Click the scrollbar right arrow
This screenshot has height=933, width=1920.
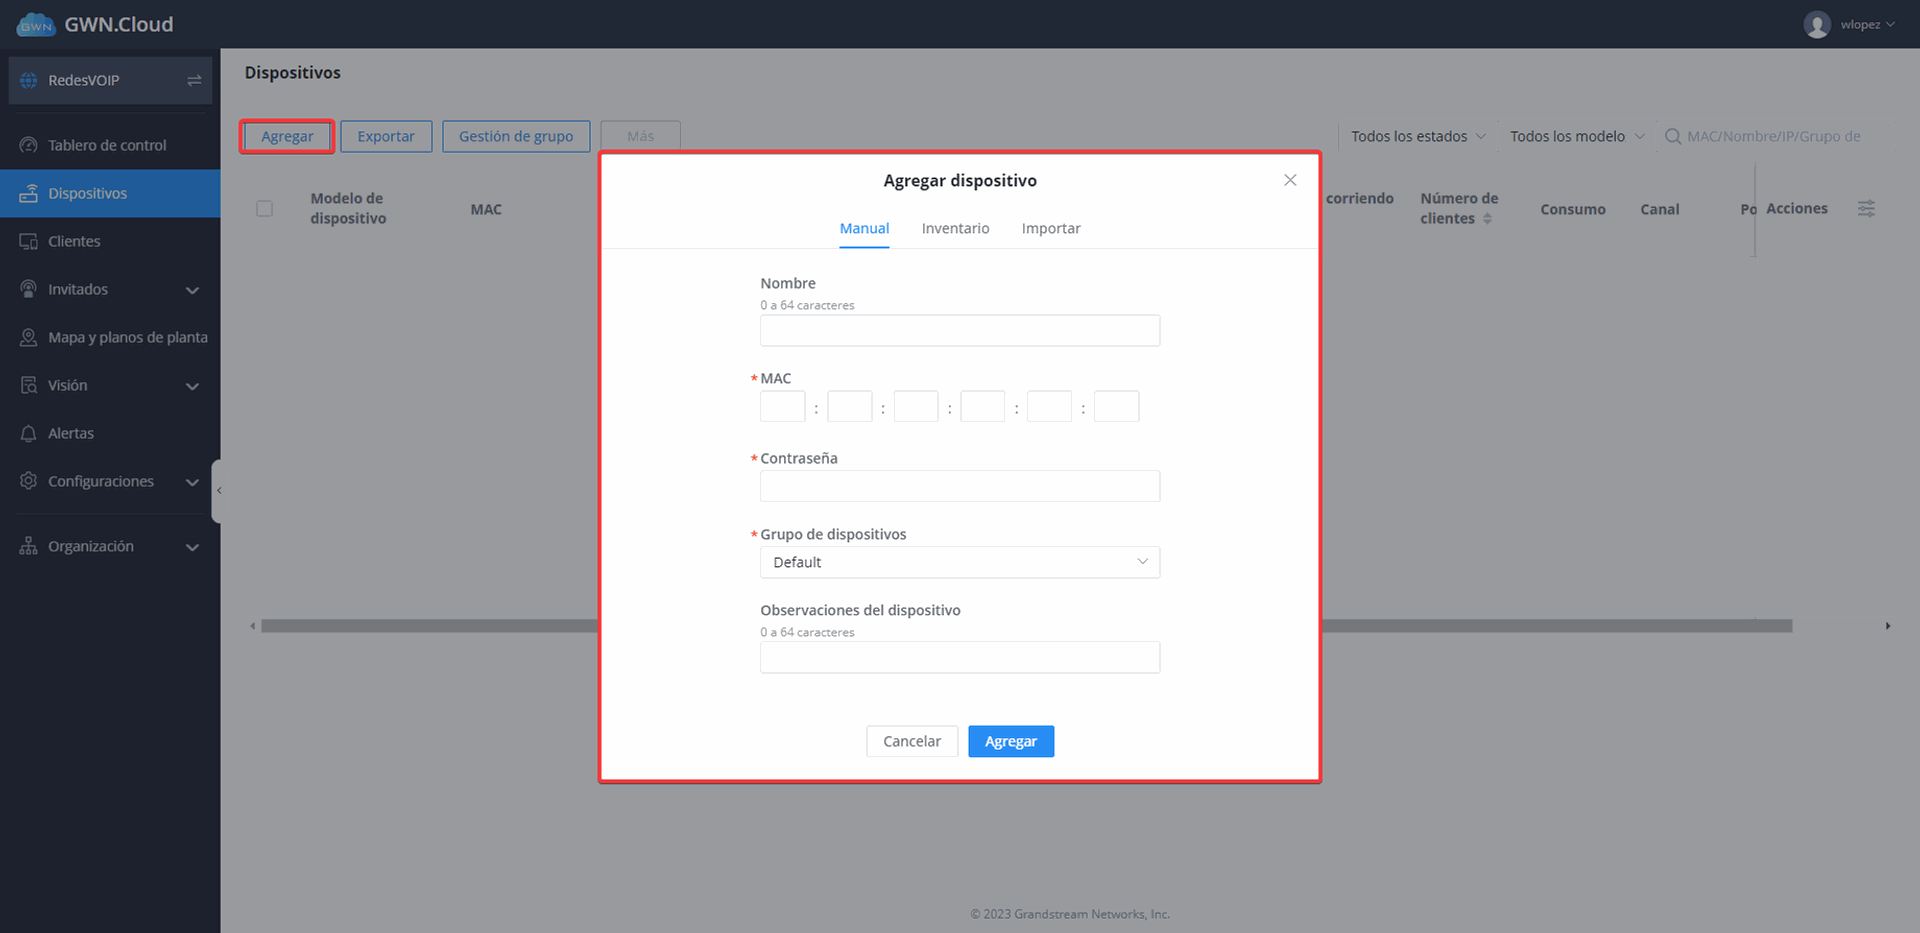point(1888,626)
